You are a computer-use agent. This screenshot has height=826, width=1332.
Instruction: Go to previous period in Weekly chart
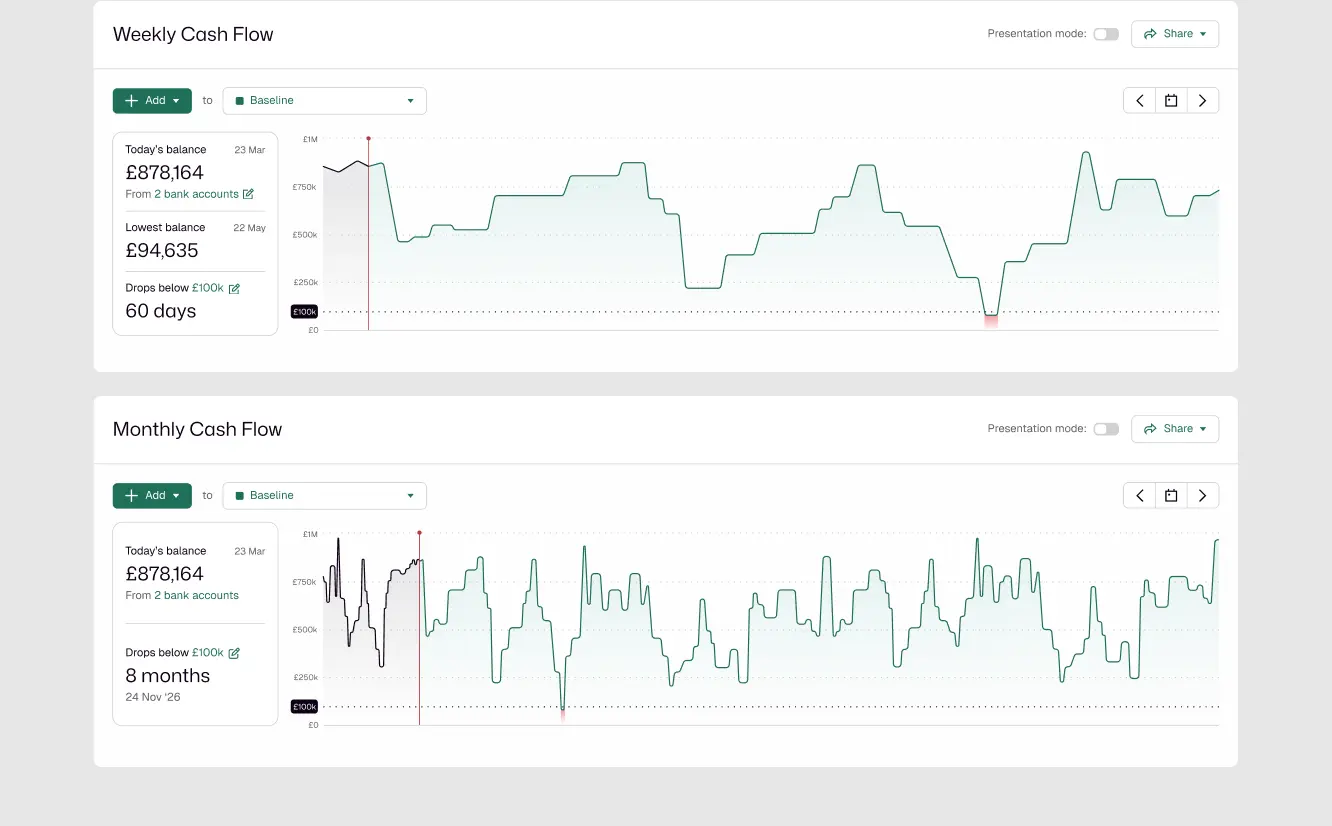1140,101
